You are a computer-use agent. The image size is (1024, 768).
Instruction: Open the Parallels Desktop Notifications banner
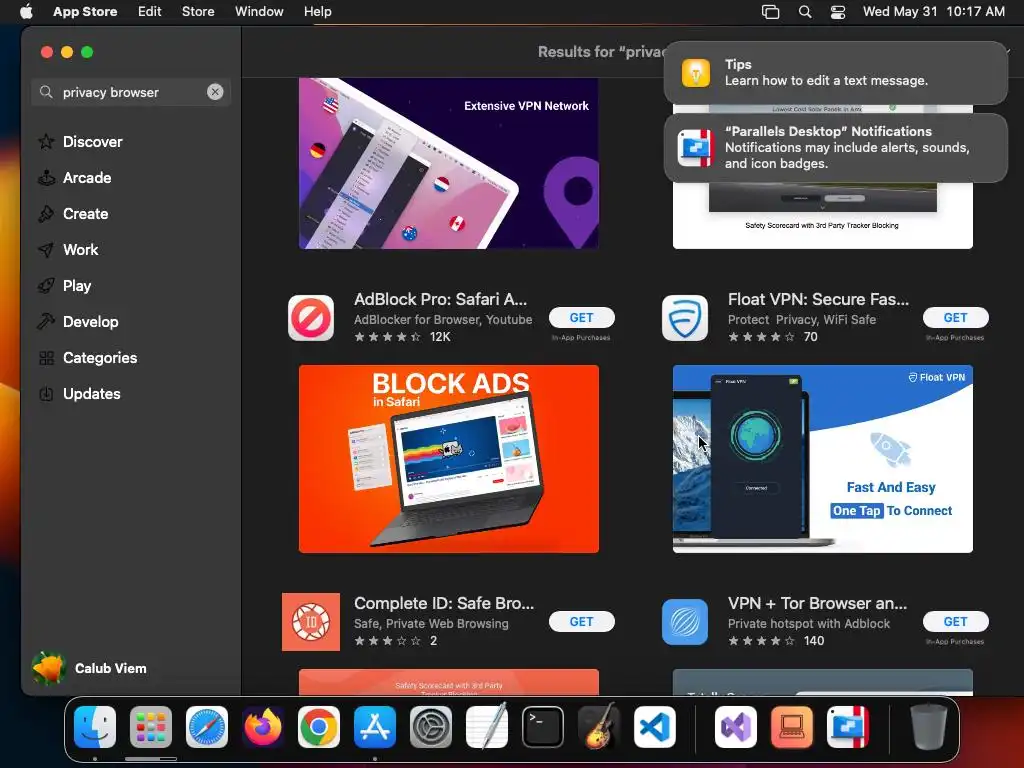[836, 148]
